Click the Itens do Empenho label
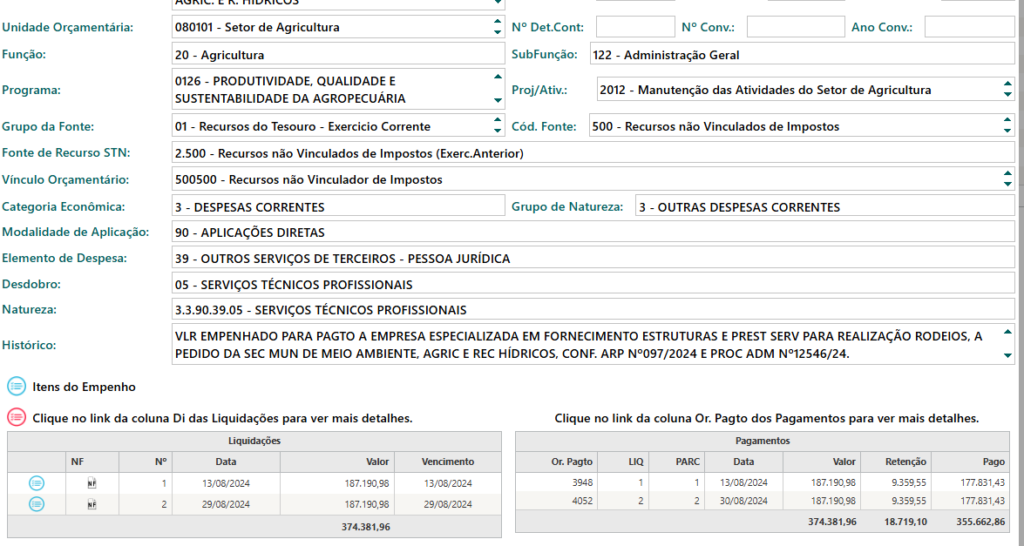This screenshot has width=1024, height=546. coord(84,387)
